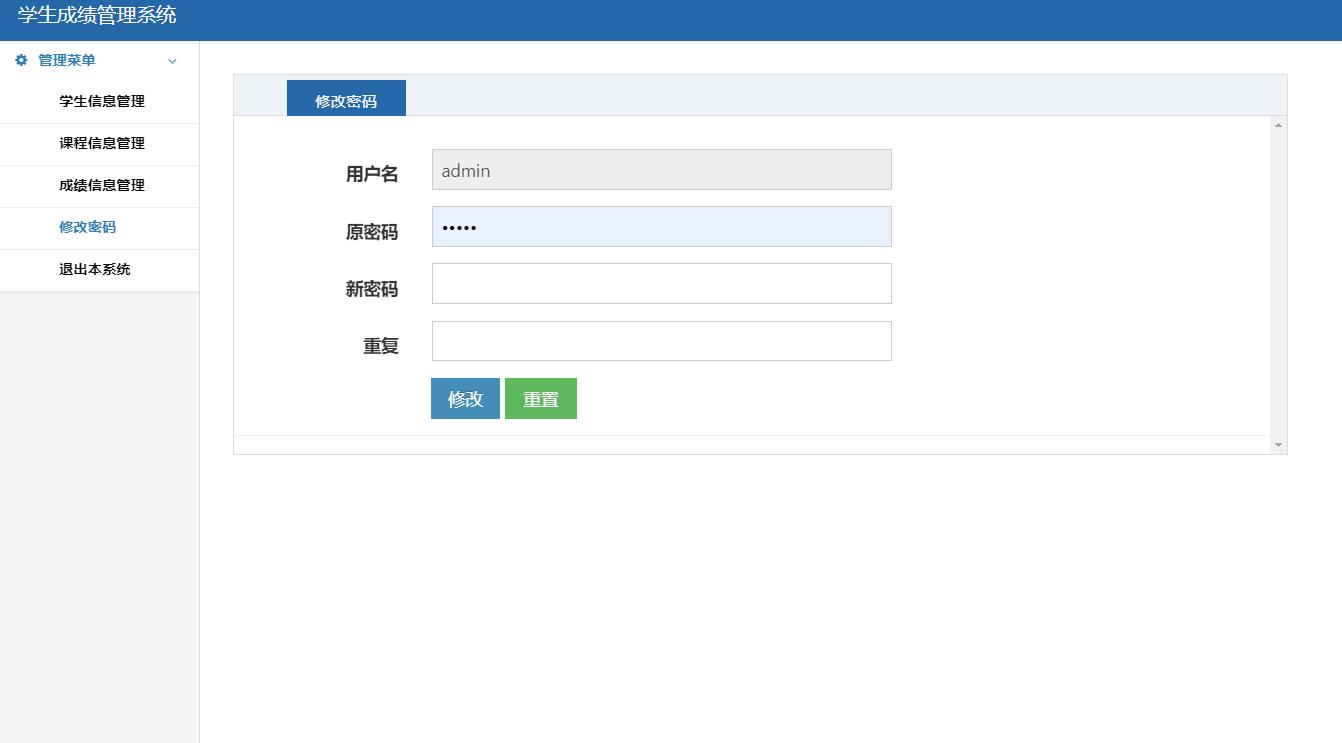The height and width of the screenshot is (743, 1342).
Task: Open 学生信息管理 from the sidebar
Action: click(102, 101)
